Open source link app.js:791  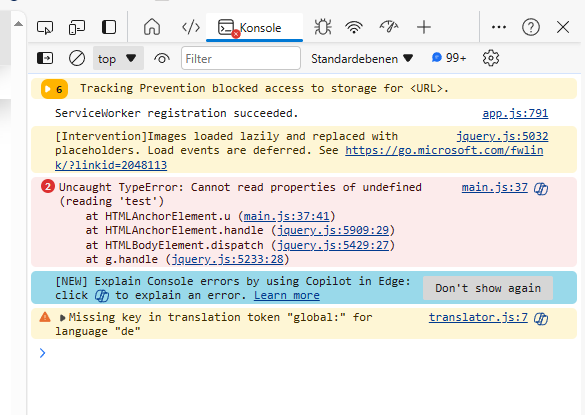(x=515, y=113)
